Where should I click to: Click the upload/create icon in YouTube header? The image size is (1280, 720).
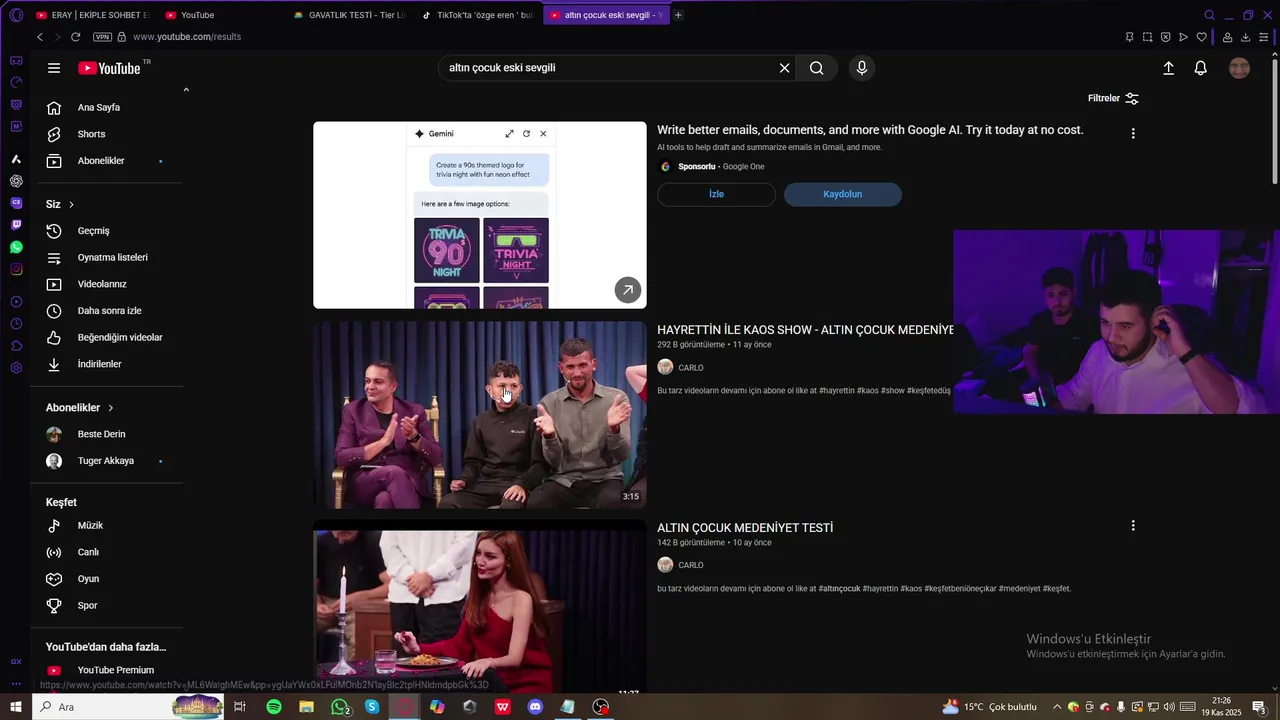1168,68
